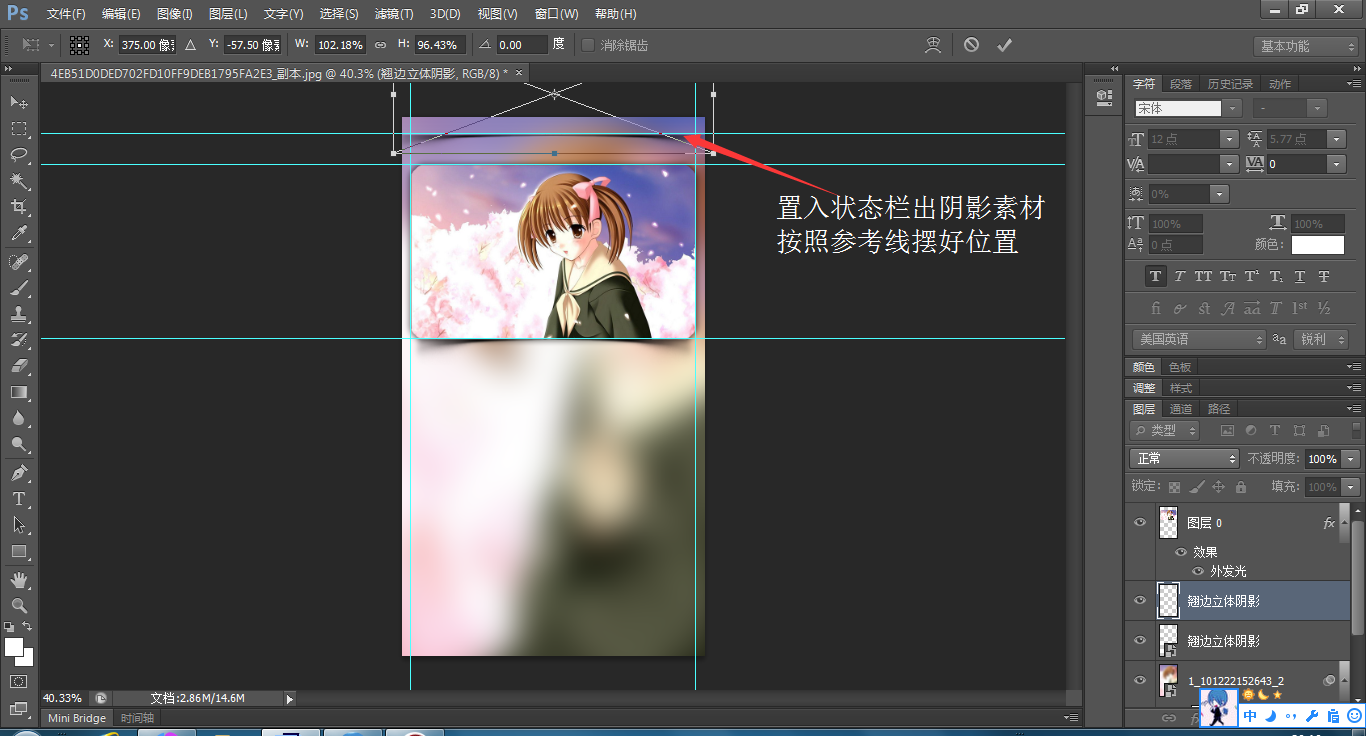Open the 正常 blend mode dropdown
The image size is (1366, 736).
point(1184,458)
